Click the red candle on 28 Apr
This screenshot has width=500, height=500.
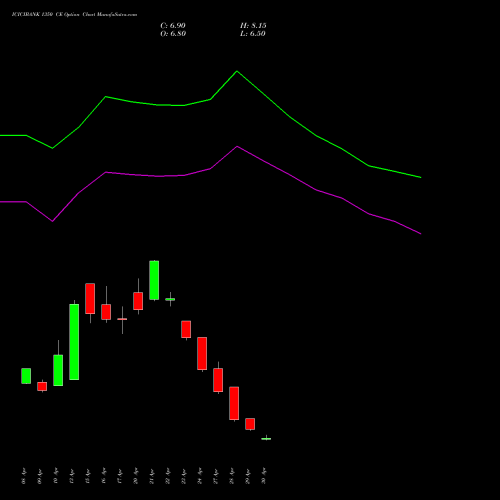234,403
